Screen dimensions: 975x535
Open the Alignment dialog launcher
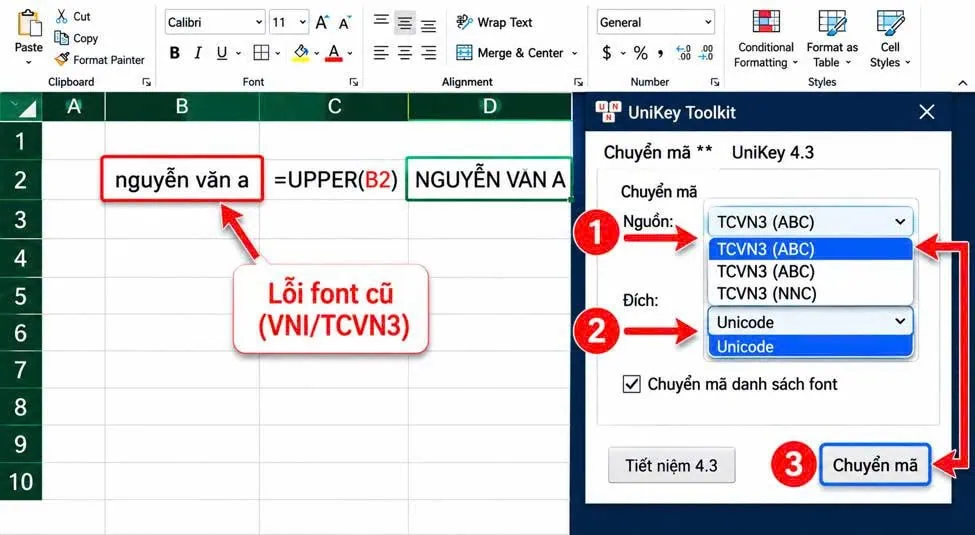pyautogui.click(x=578, y=82)
